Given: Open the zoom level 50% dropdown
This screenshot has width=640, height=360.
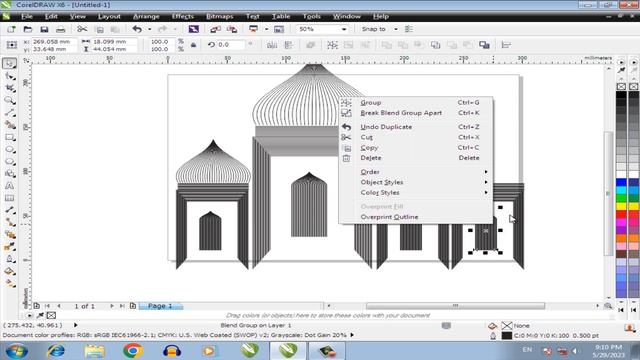Looking at the screenshot, I should [344, 29].
